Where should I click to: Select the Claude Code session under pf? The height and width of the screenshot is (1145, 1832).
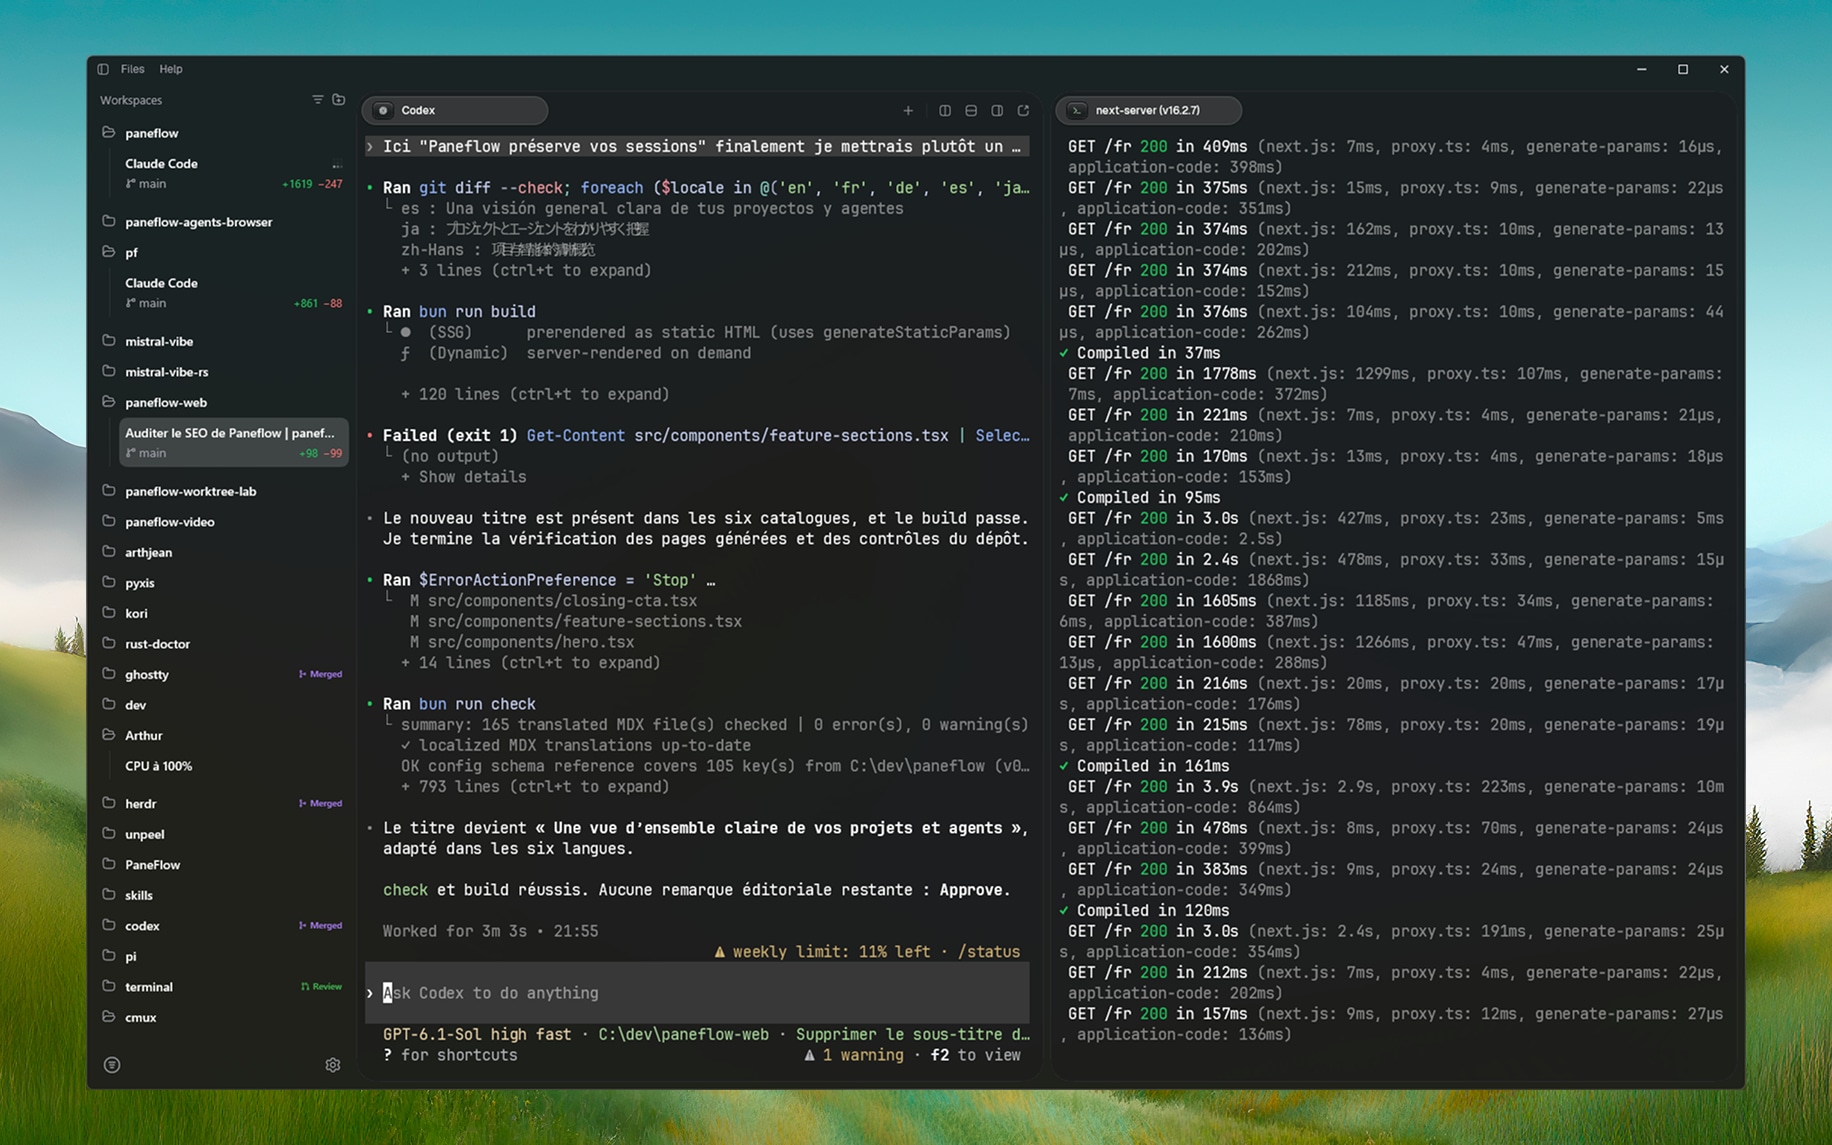point(233,292)
